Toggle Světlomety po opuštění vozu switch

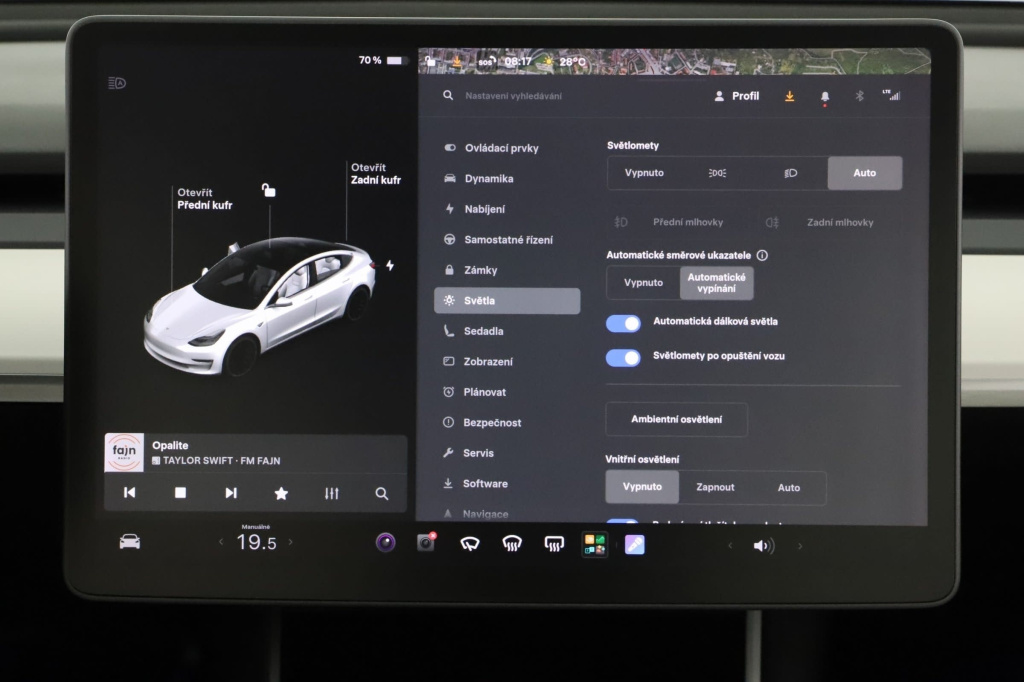pyautogui.click(x=623, y=357)
